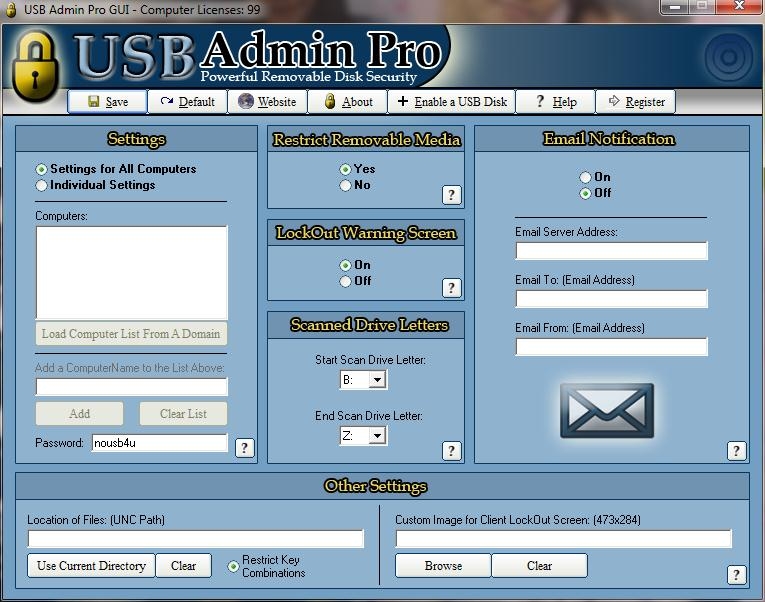Close the USB Admin Pro window
This screenshot has height=602, width=765.
click(740, 7)
